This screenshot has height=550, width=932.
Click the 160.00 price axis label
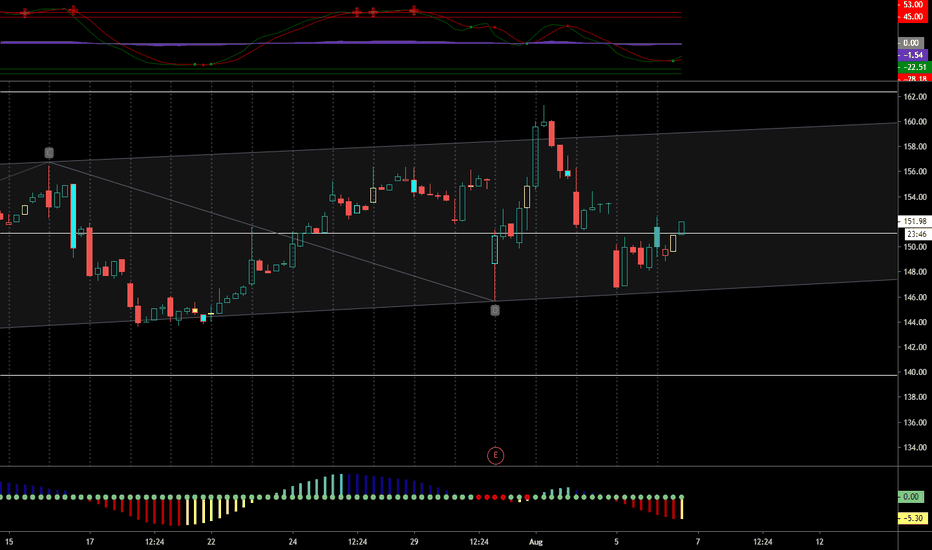coord(915,121)
